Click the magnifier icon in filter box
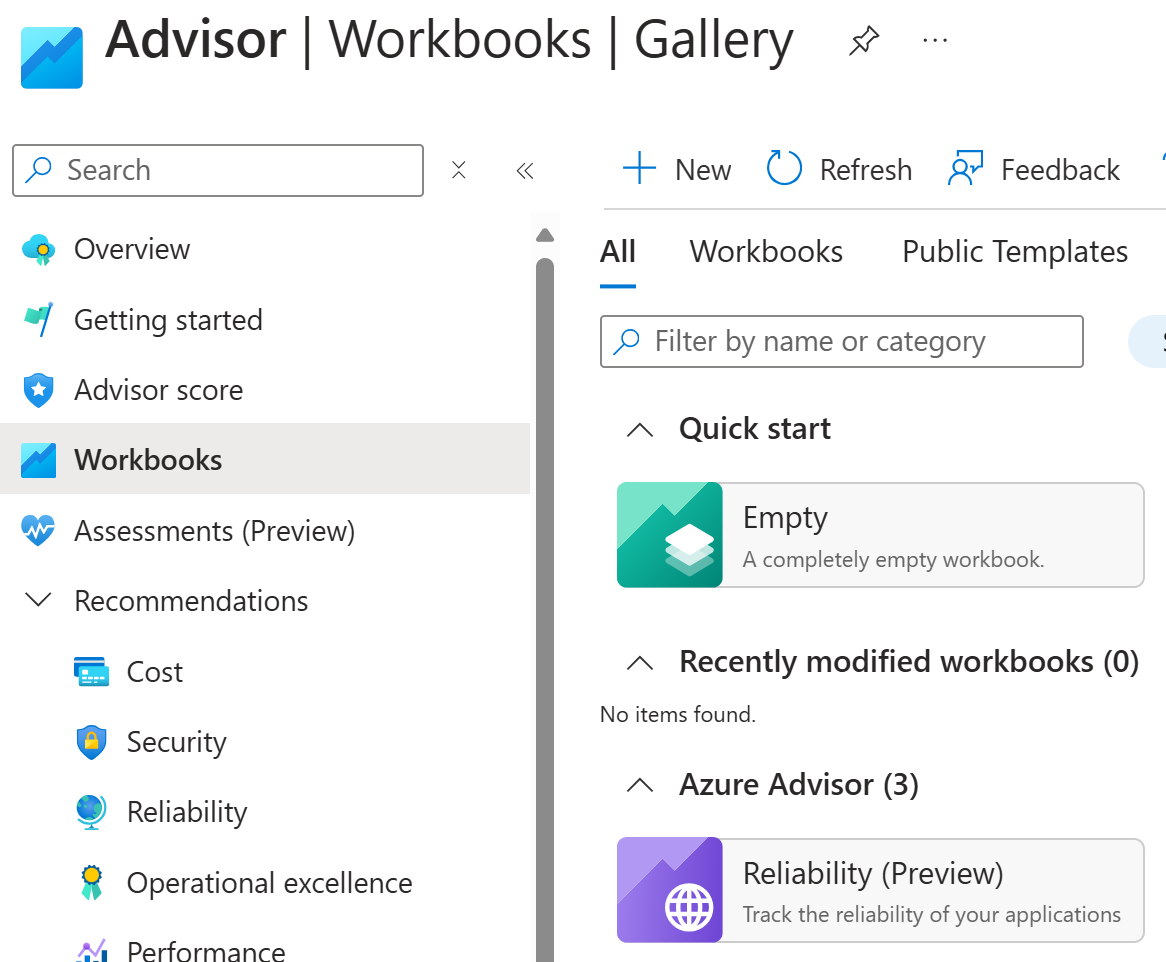 [x=626, y=341]
